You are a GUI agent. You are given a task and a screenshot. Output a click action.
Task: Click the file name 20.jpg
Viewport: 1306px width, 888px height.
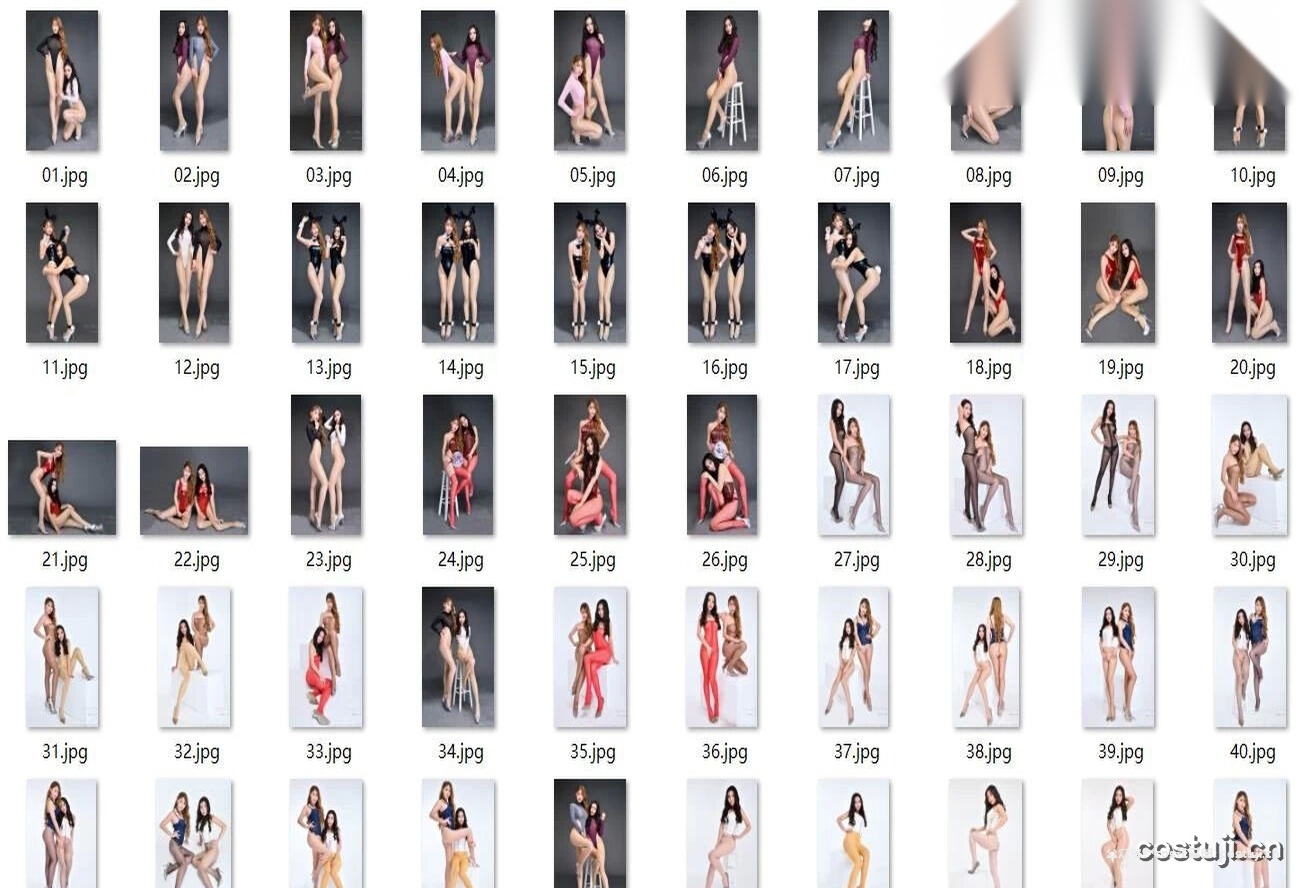tap(1253, 368)
